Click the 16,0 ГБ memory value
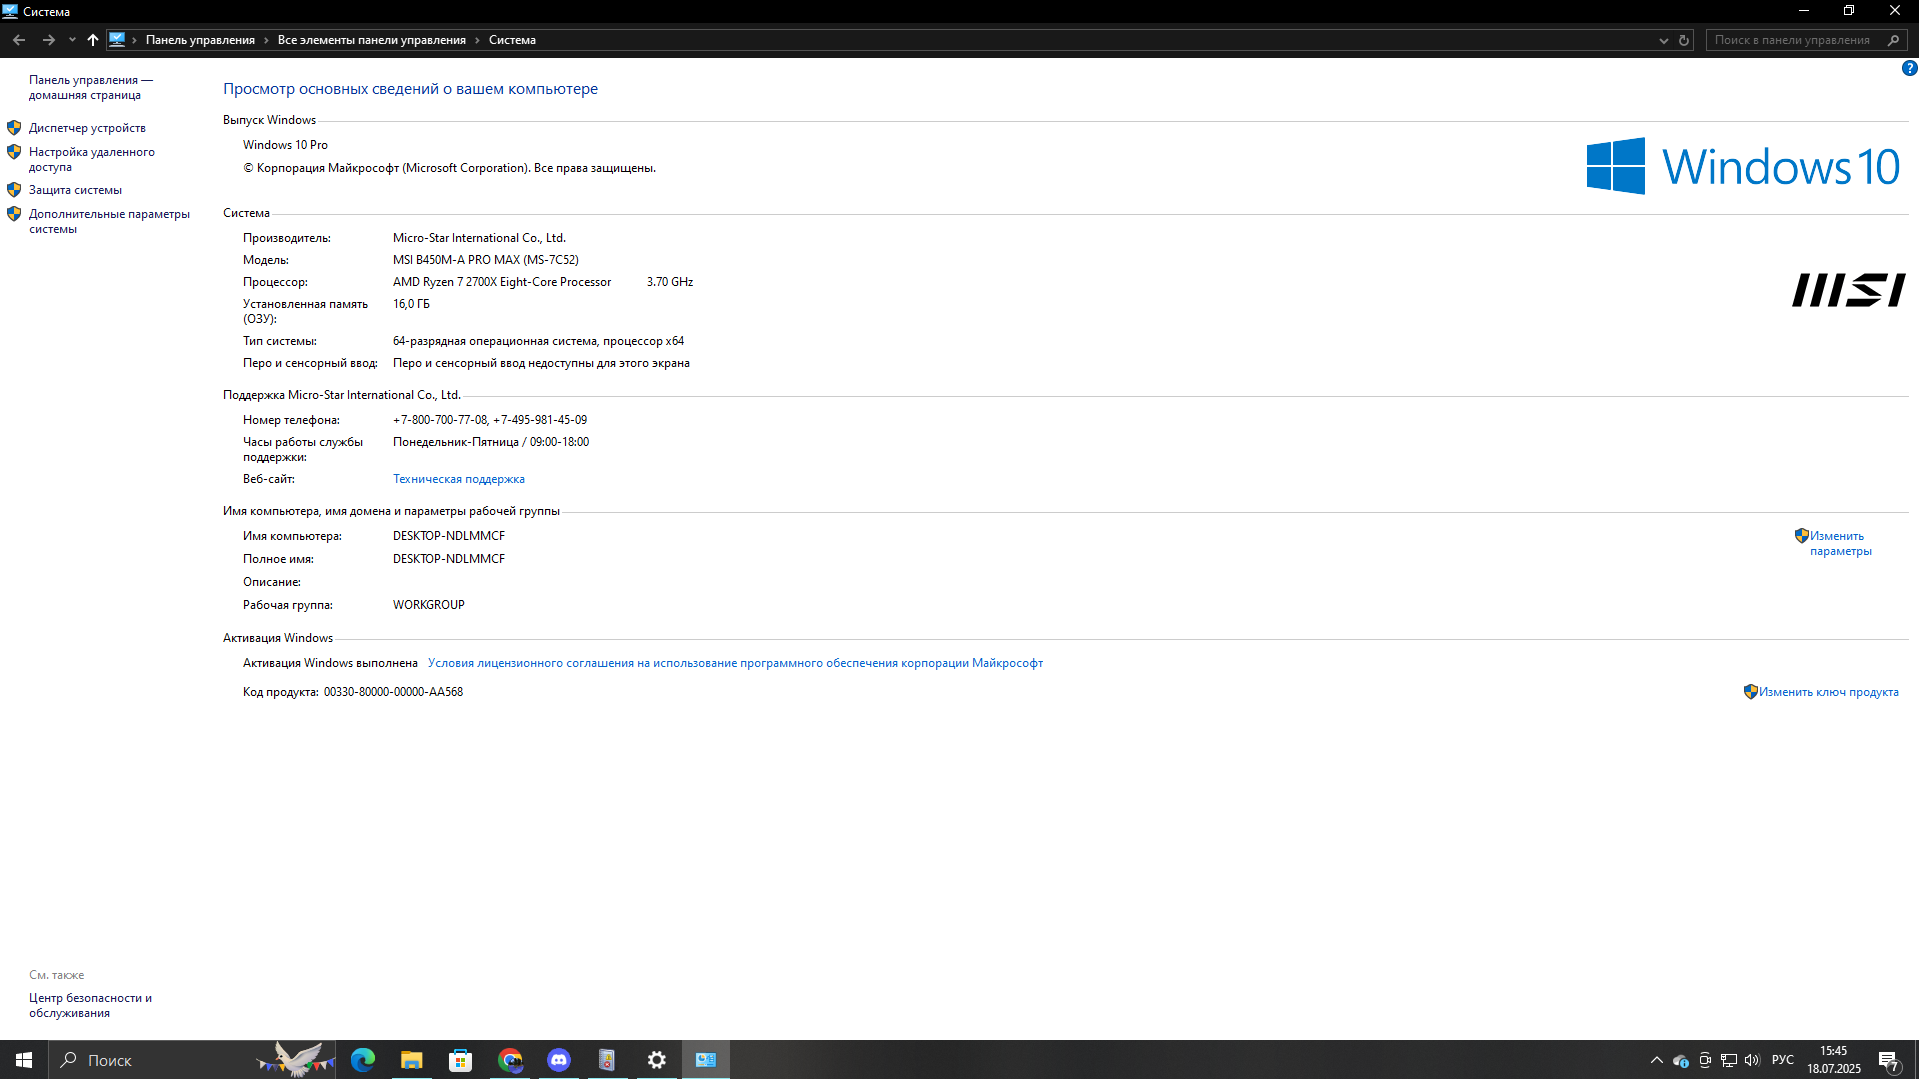1919x1079 pixels. 411,304
